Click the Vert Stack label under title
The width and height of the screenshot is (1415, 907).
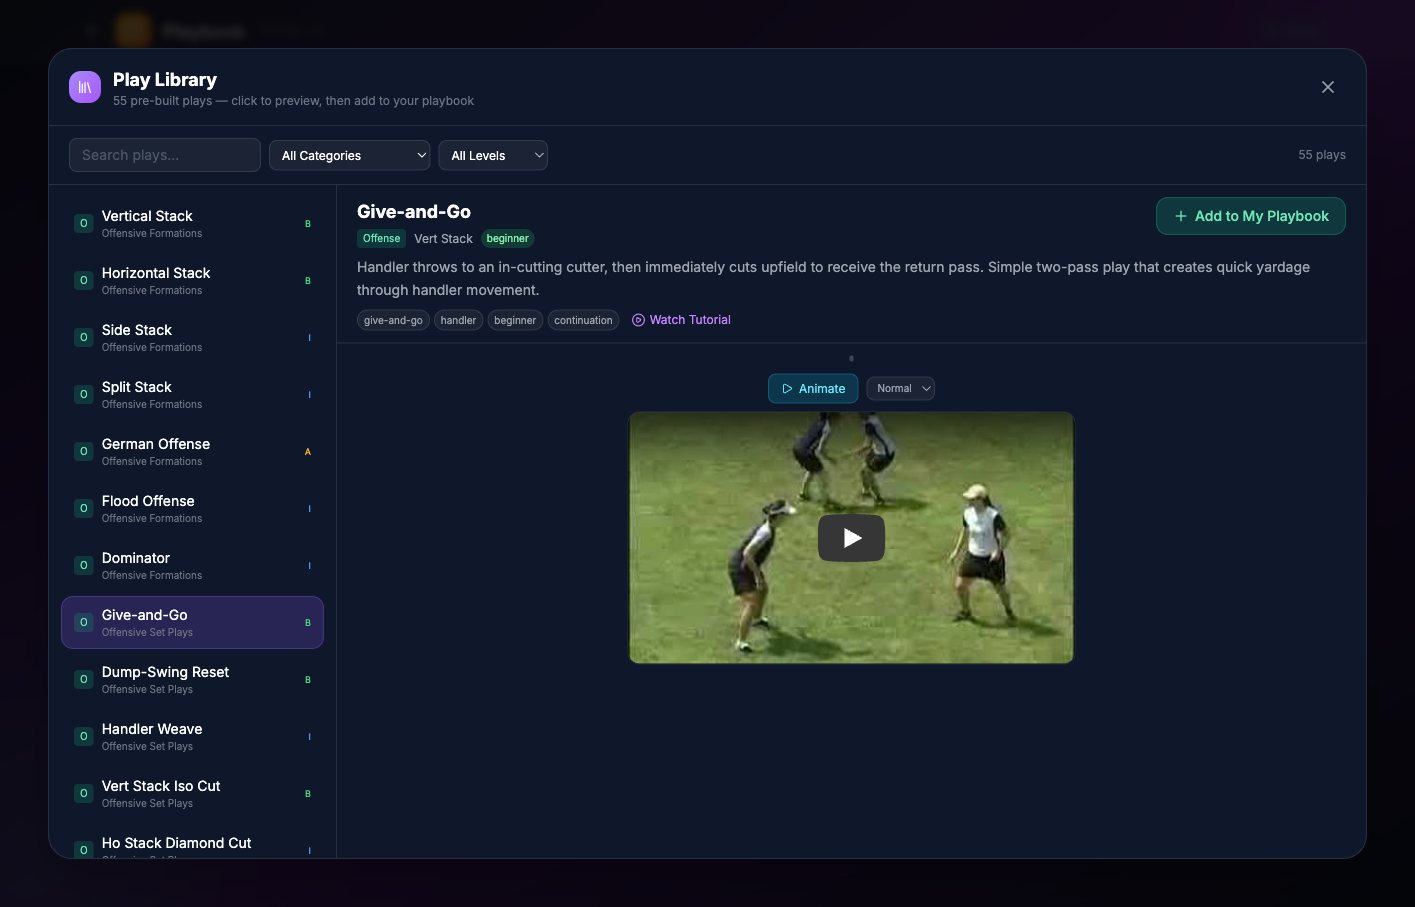coord(443,238)
